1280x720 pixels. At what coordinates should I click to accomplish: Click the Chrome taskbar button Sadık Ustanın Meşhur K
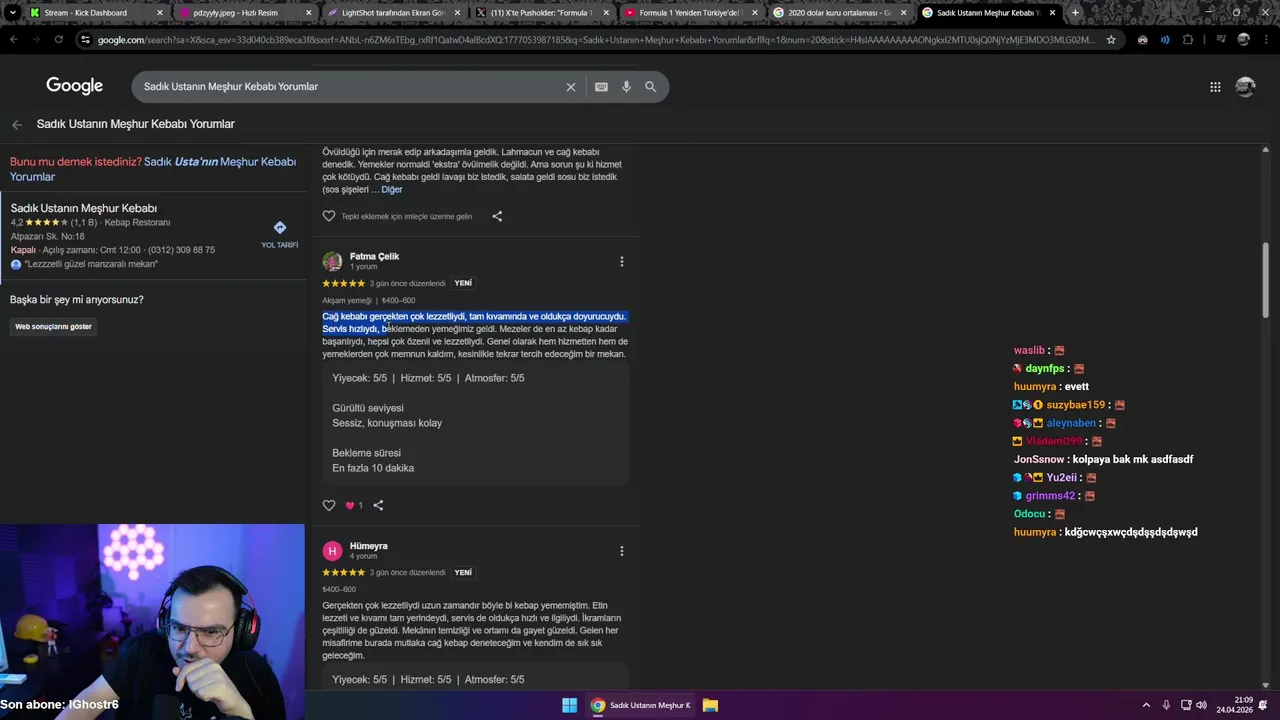click(641, 705)
